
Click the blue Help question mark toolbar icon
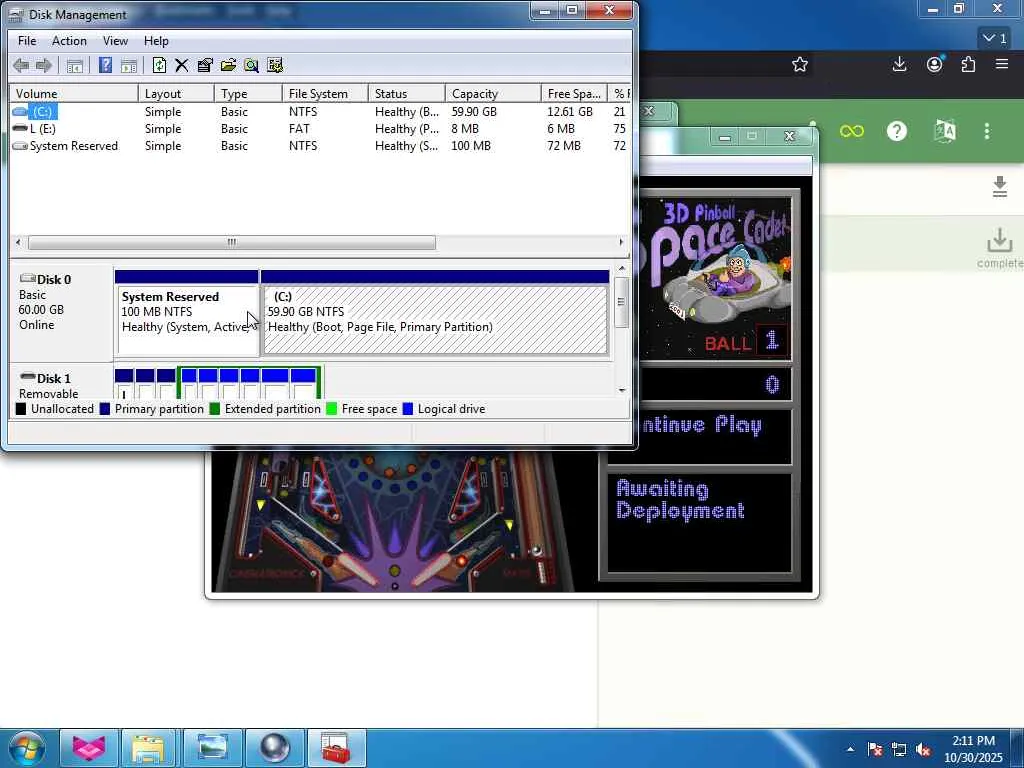point(104,65)
